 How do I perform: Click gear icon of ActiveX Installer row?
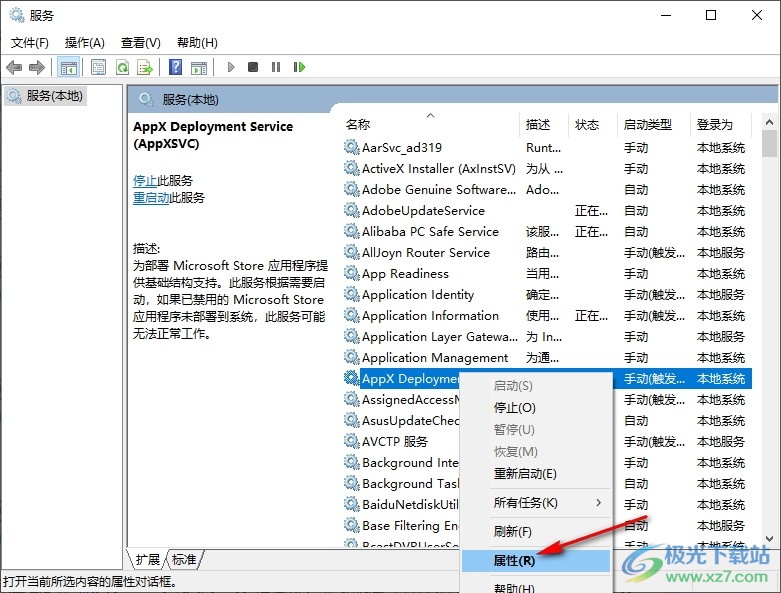(x=352, y=168)
